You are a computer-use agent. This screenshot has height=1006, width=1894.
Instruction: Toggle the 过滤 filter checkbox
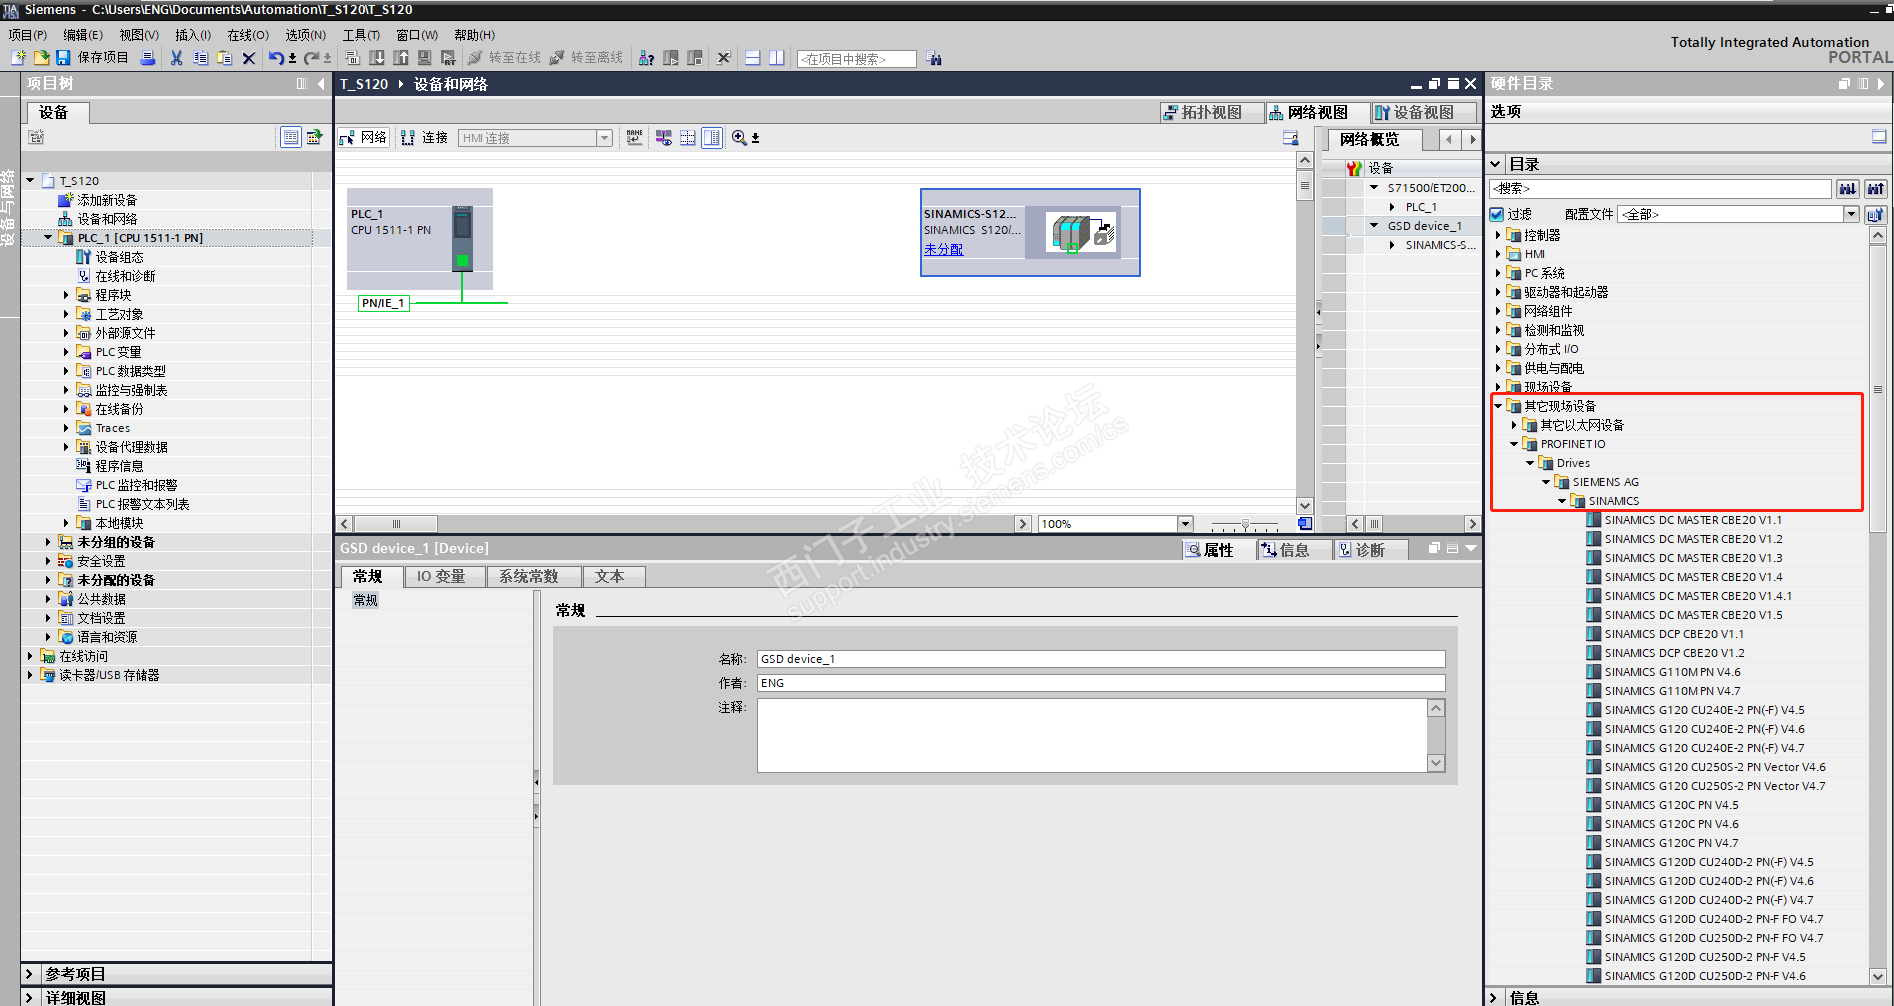click(1497, 214)
